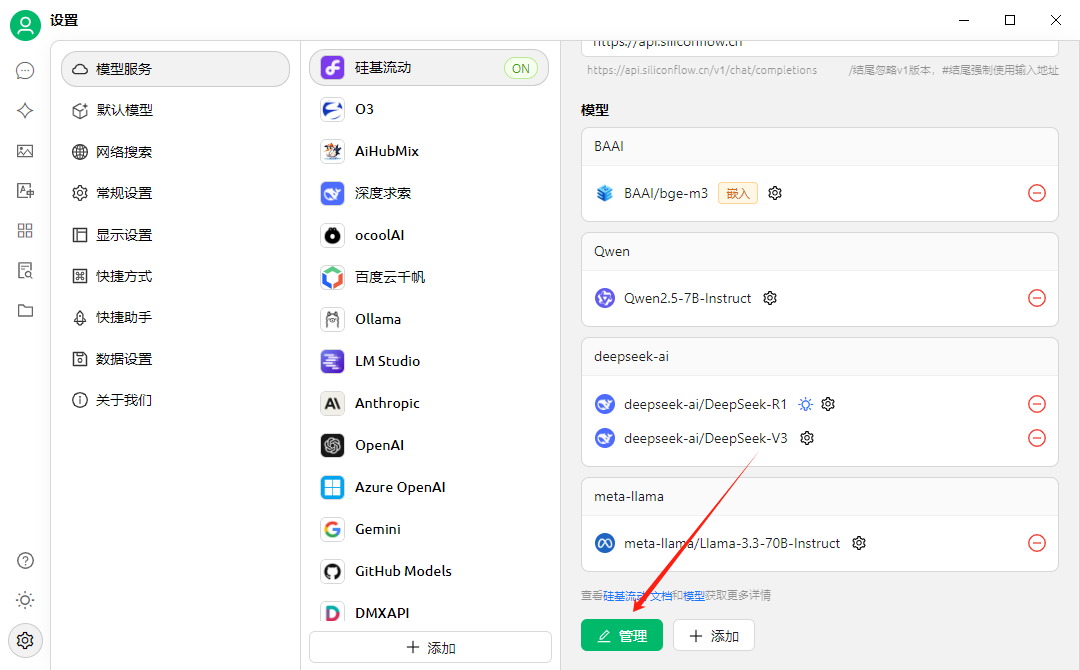The width and height of the screenshot is (1080, 670).
Task: Open 快捷方式 settings section
Action: 176,276
